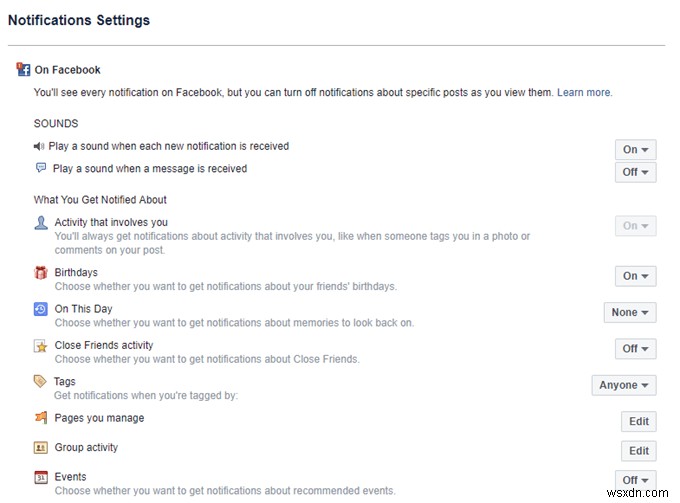This screenshot has height=503, width=680.
Task: Edit Pages you manage notifications
Action: pyautogui.click(x=638, y=421)
